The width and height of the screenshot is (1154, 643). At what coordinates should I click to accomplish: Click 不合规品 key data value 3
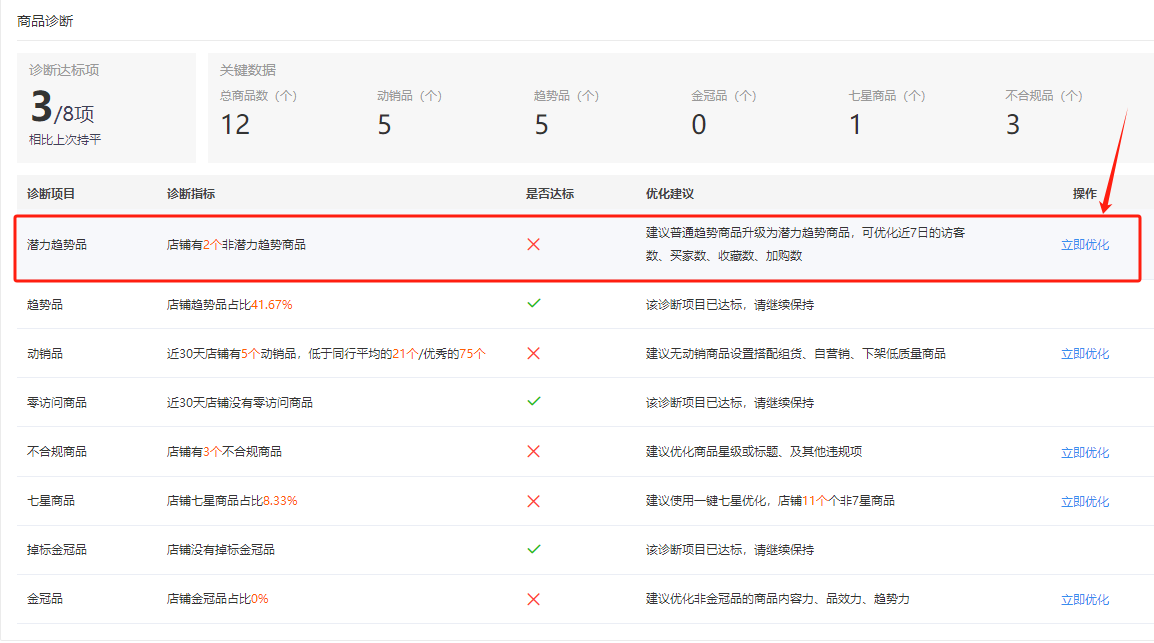coord(1013,124)
